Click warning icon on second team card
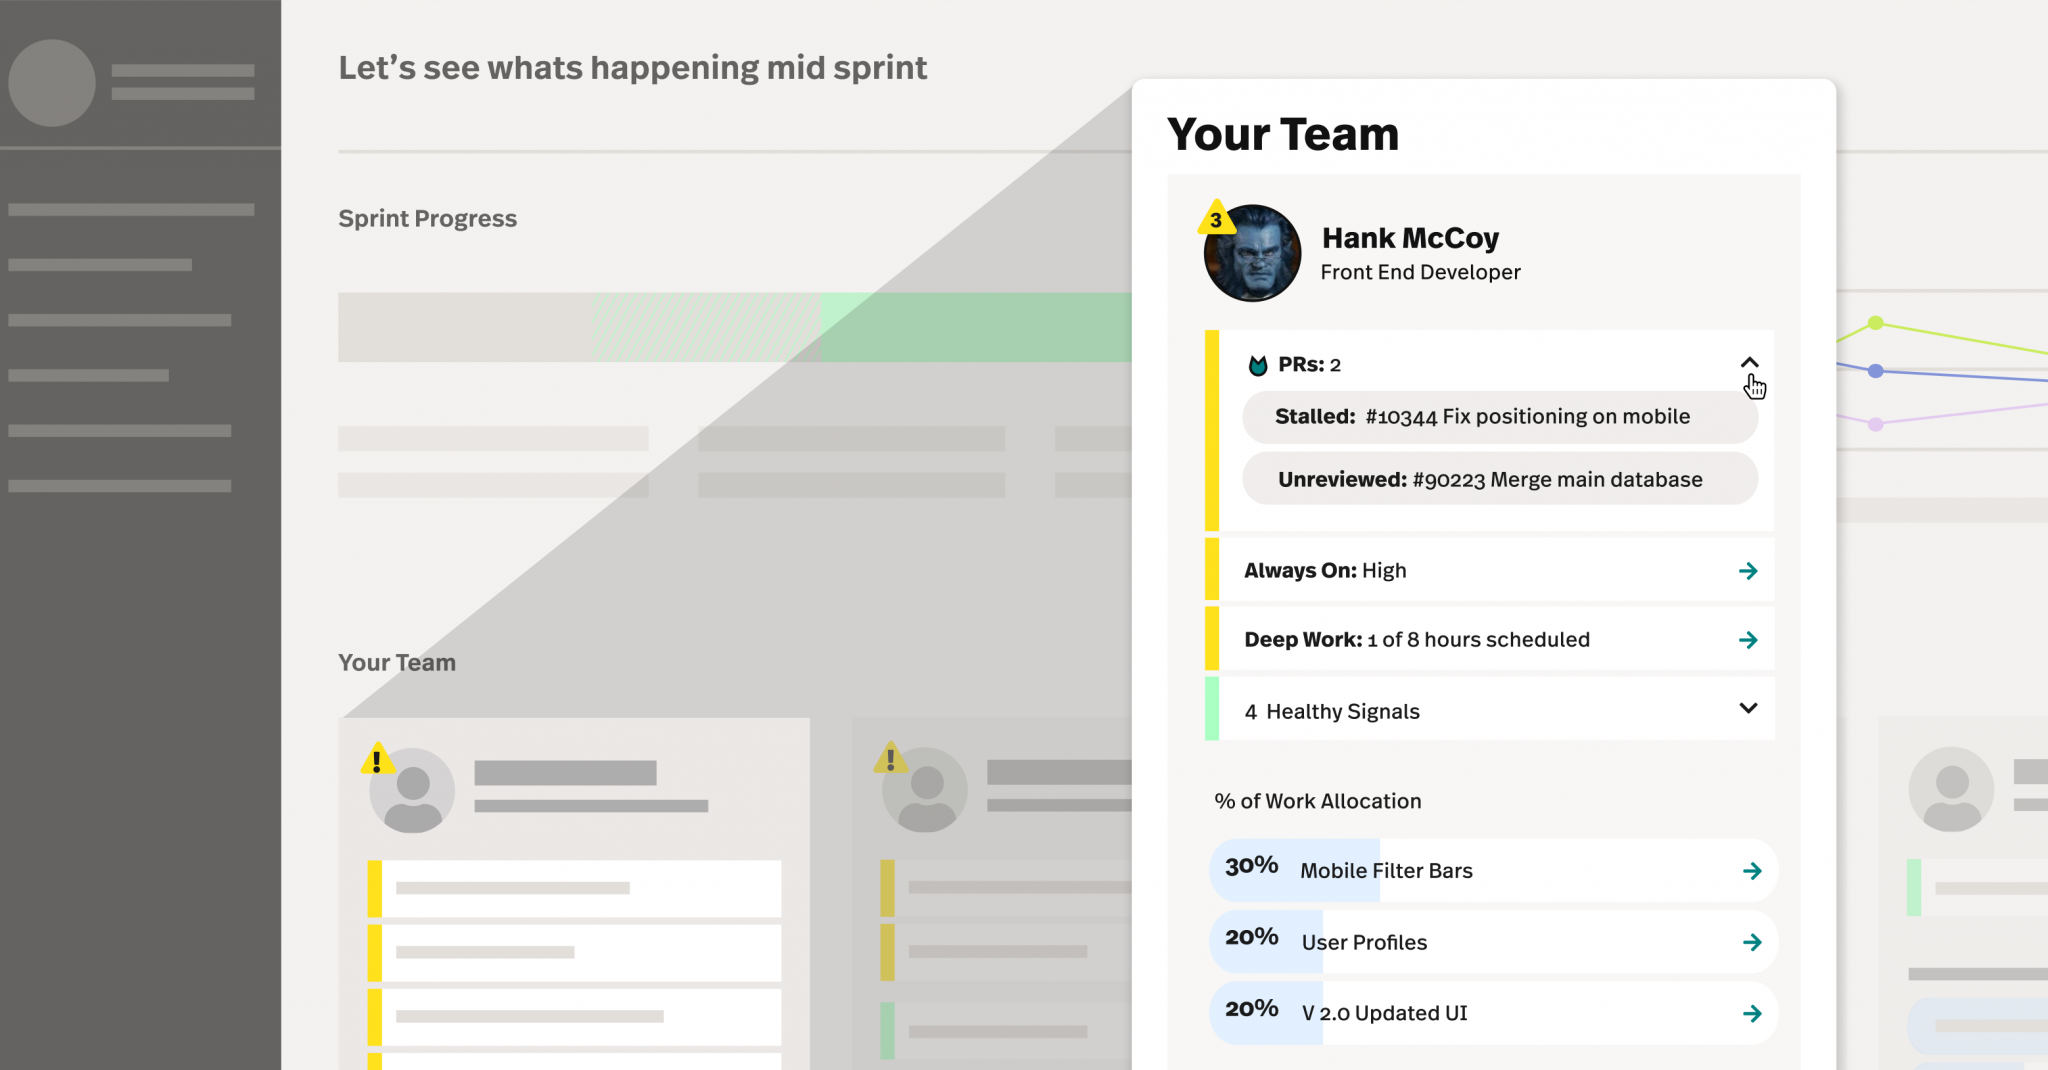This screenshot has height=1070, width=2048. pos(890,758)
